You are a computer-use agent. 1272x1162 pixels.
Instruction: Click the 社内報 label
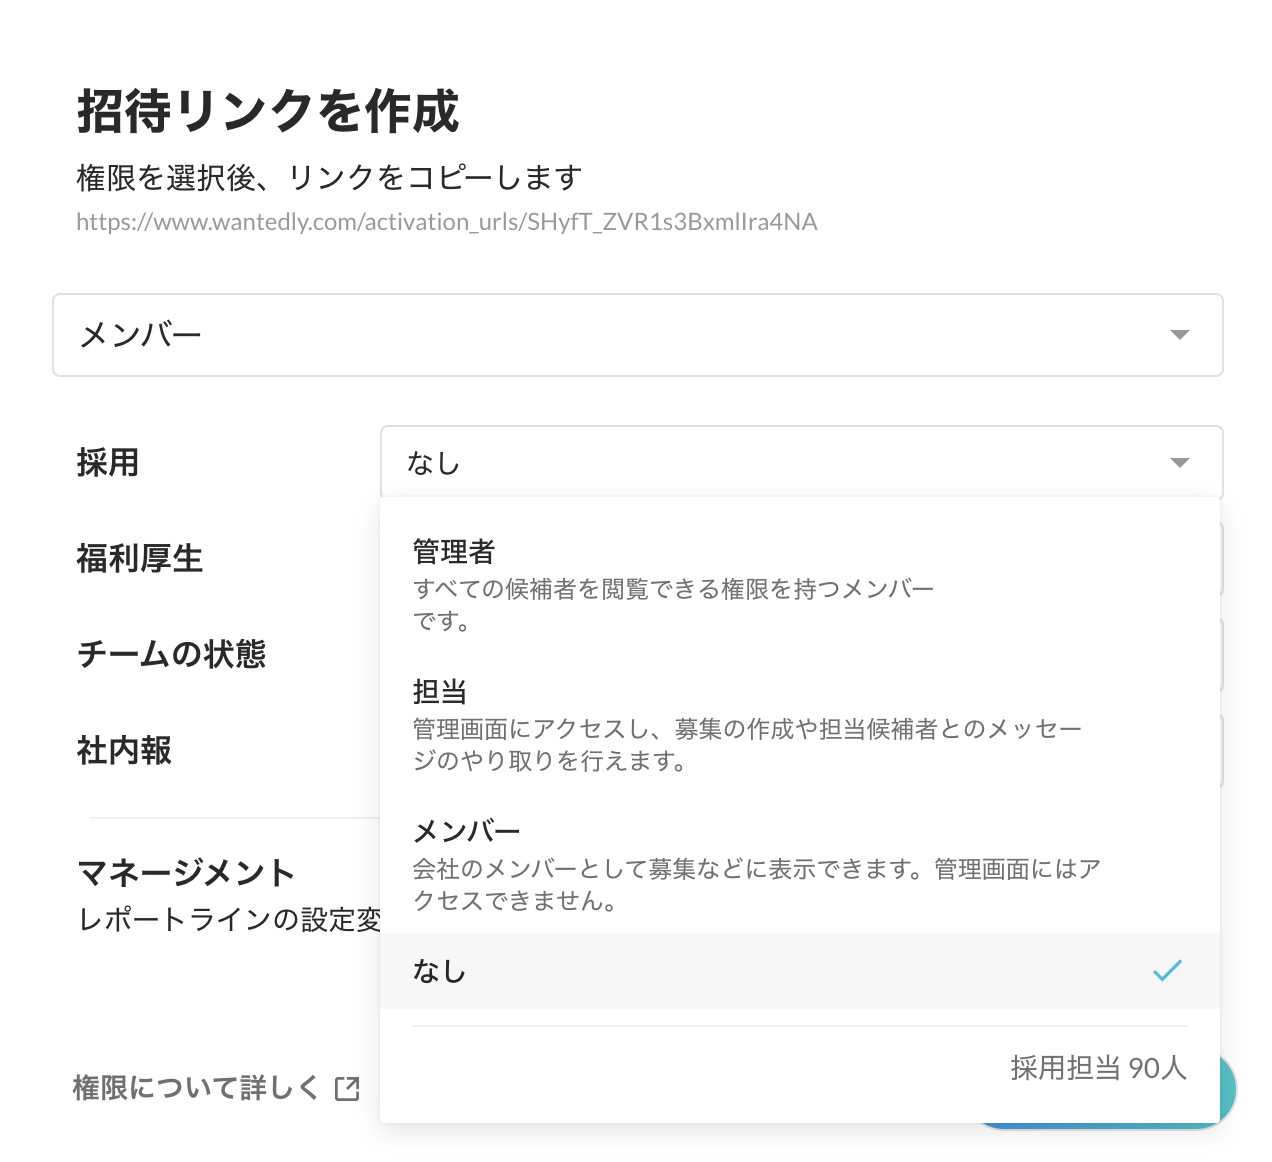(x=124, y=750)
